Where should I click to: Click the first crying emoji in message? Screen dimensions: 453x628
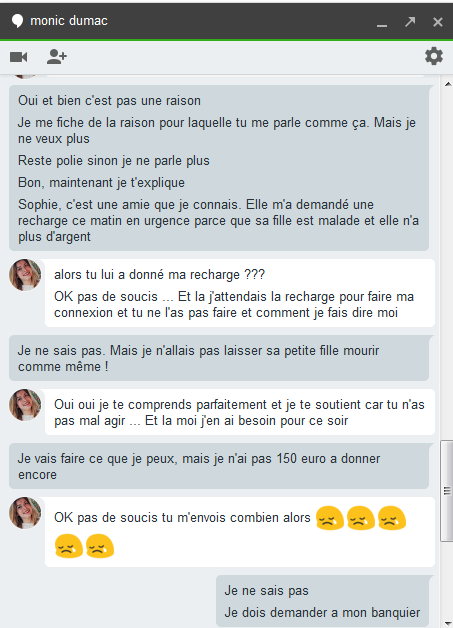point(330,518)
